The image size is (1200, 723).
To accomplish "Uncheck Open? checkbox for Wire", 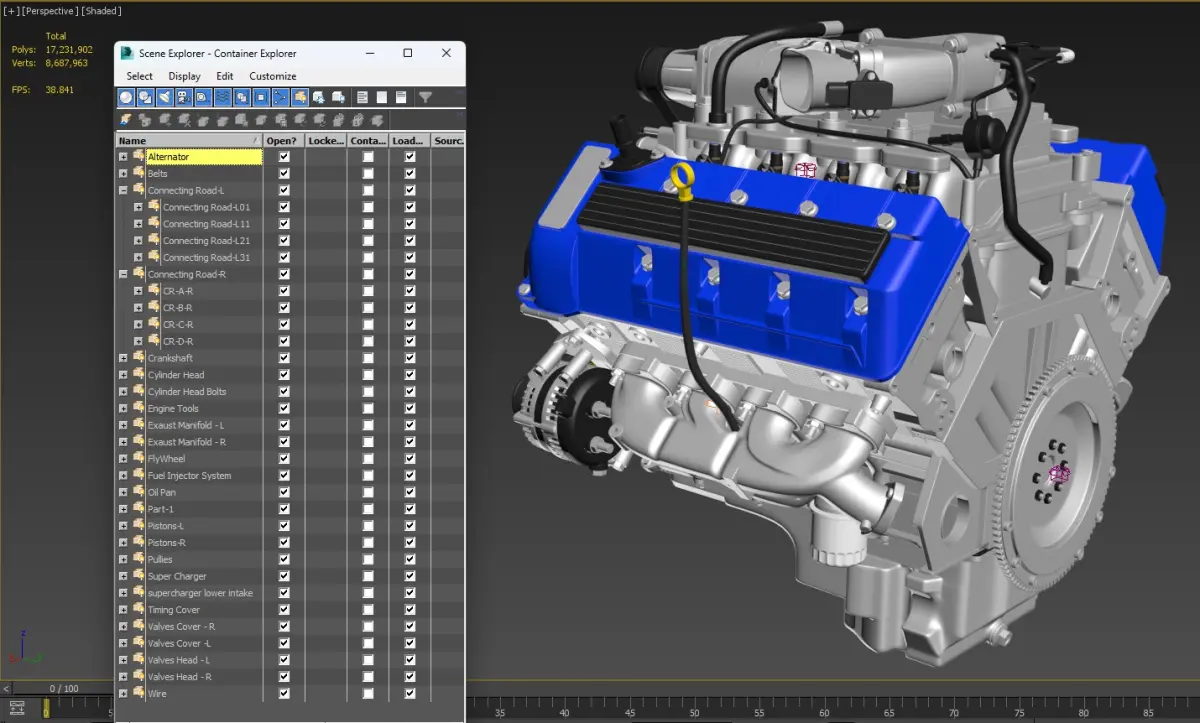I will 284,694.
